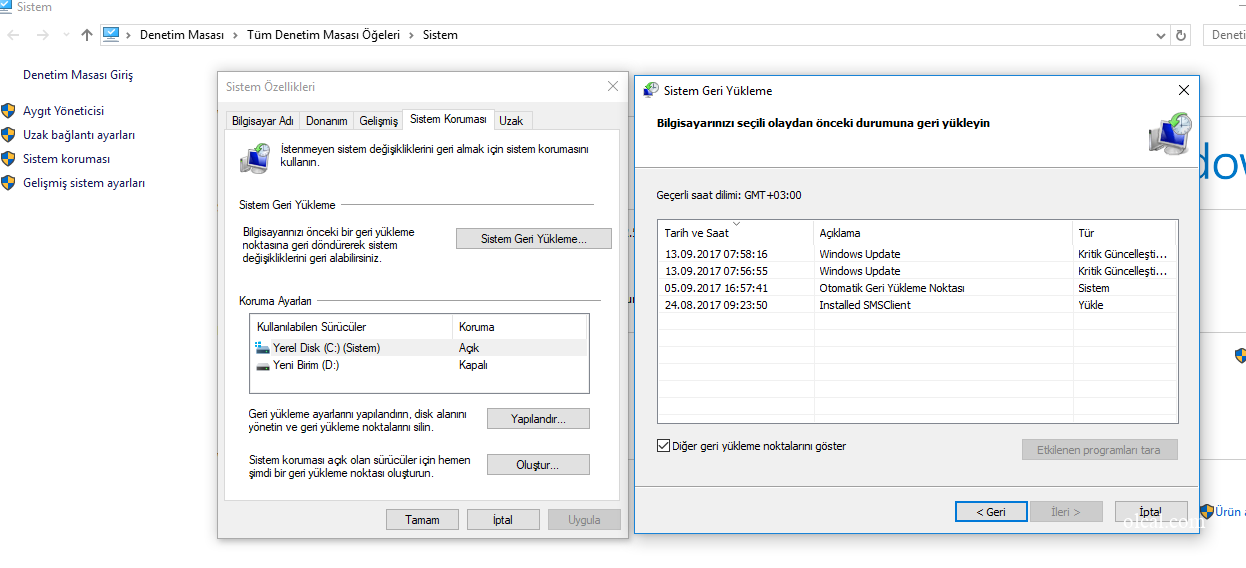This screenshot has height=568, width=1246.
Task: Switch to Gelişmiş tab
Action: 378,121
